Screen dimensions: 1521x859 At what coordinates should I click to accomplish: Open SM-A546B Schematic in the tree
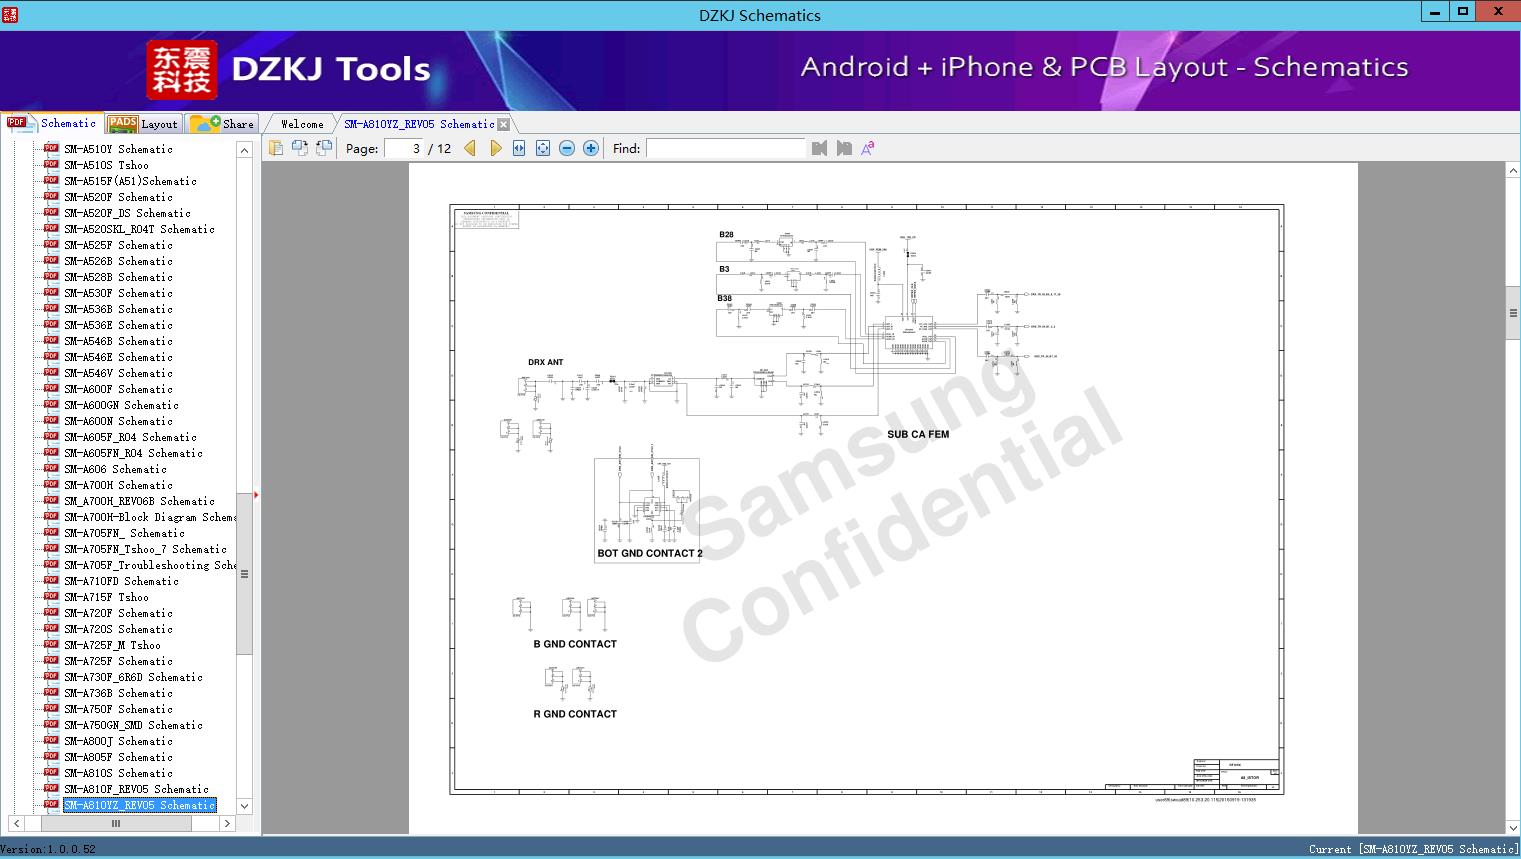[118, 341]
